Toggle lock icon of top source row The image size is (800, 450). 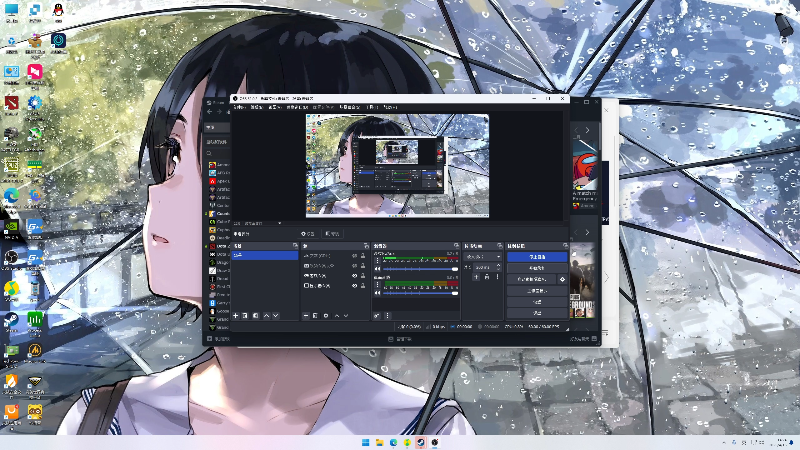[363, 256]
